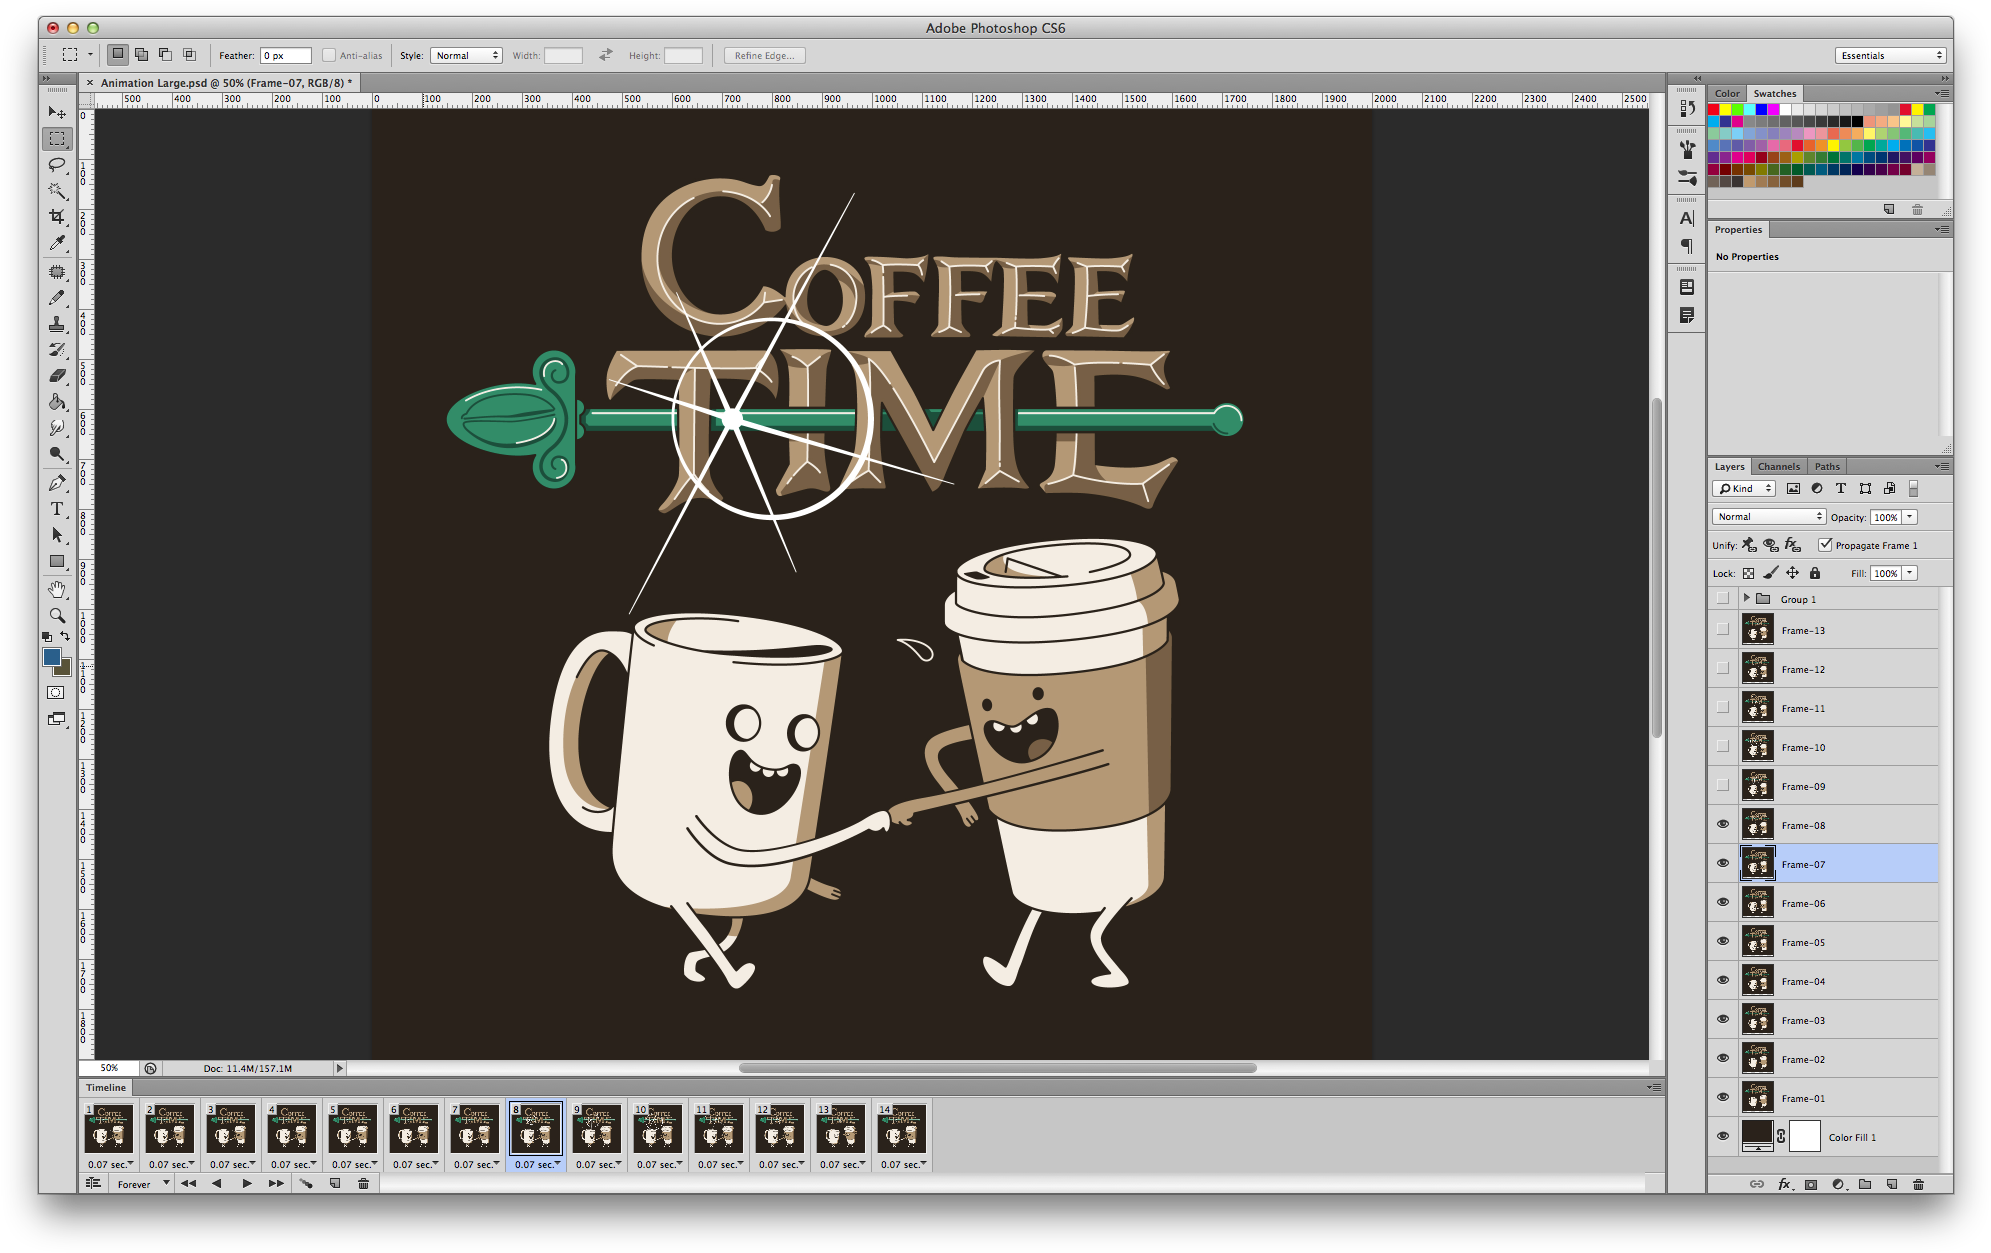Image resolution: width=1991 pixels, height=1253 pixels.
Task: Hide the Frame-08 layer
Action: pos(1722,825)
